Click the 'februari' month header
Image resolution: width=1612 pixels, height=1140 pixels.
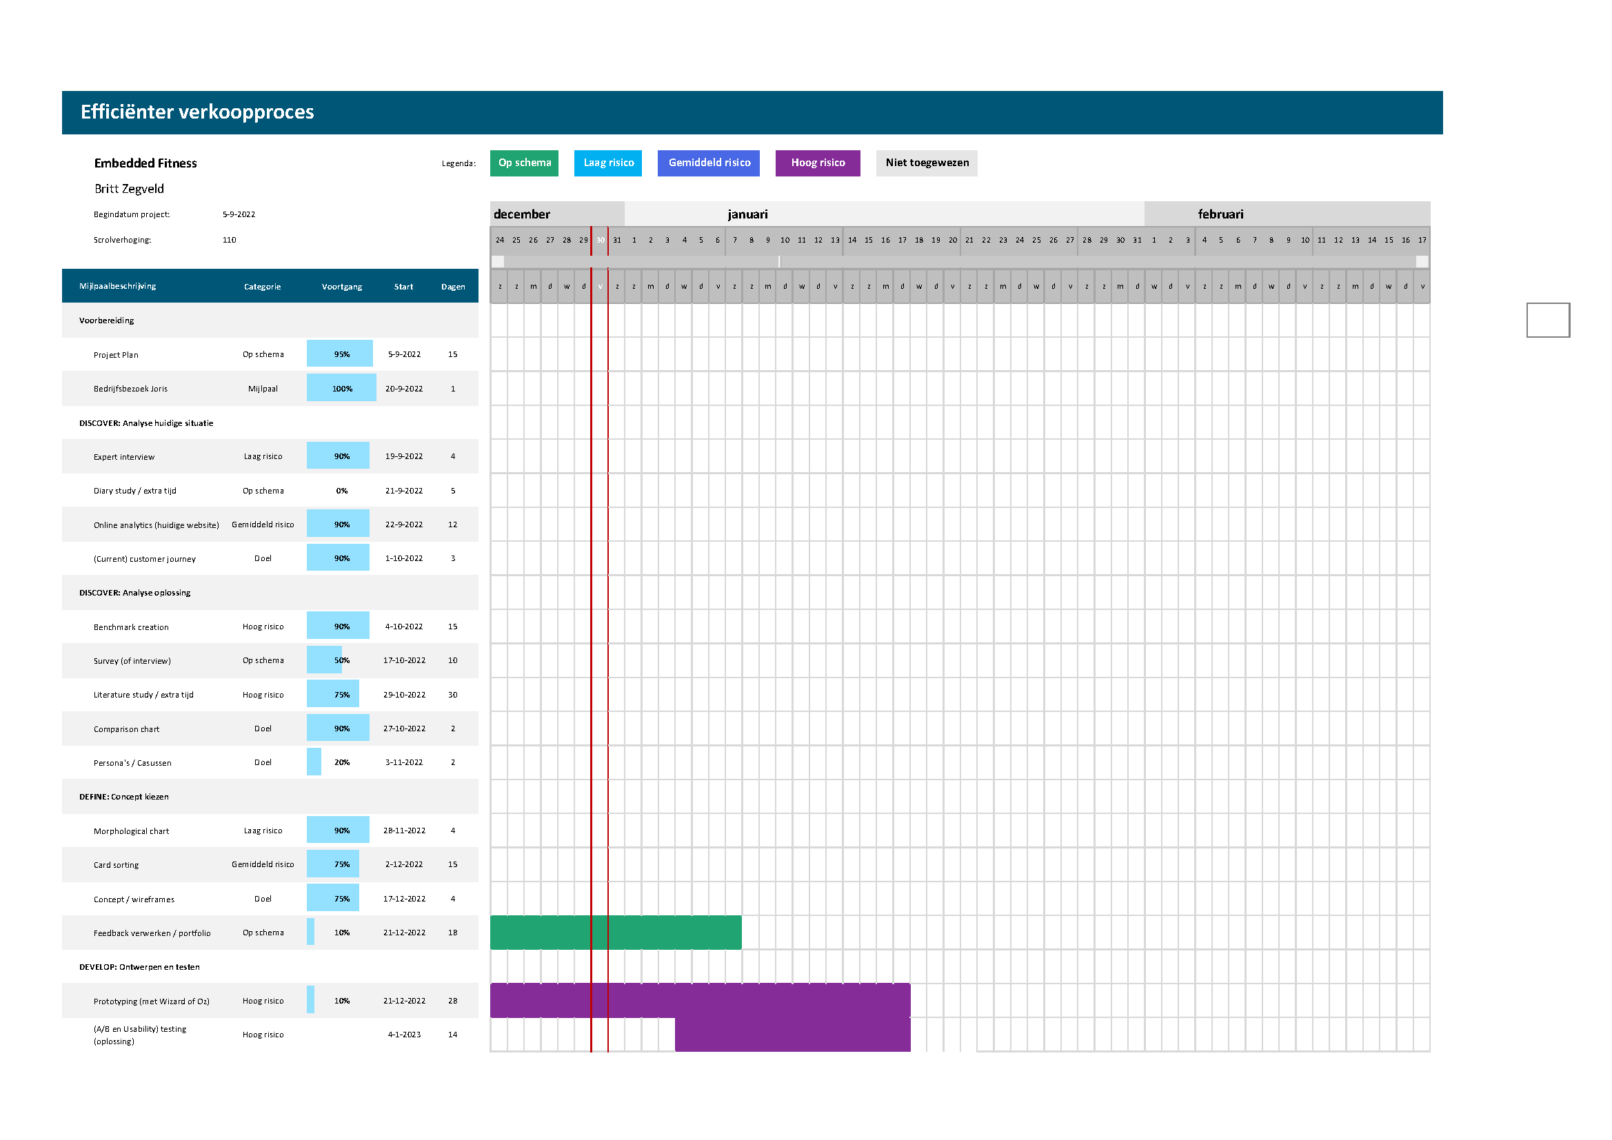coord(1220,214)
